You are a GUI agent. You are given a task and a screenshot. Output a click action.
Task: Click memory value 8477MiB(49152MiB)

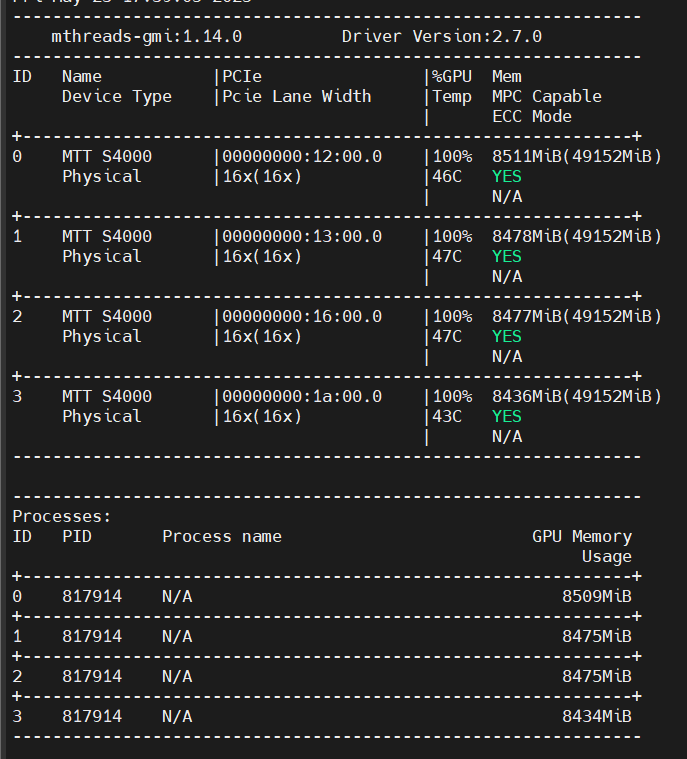click(x=577, y=317)
